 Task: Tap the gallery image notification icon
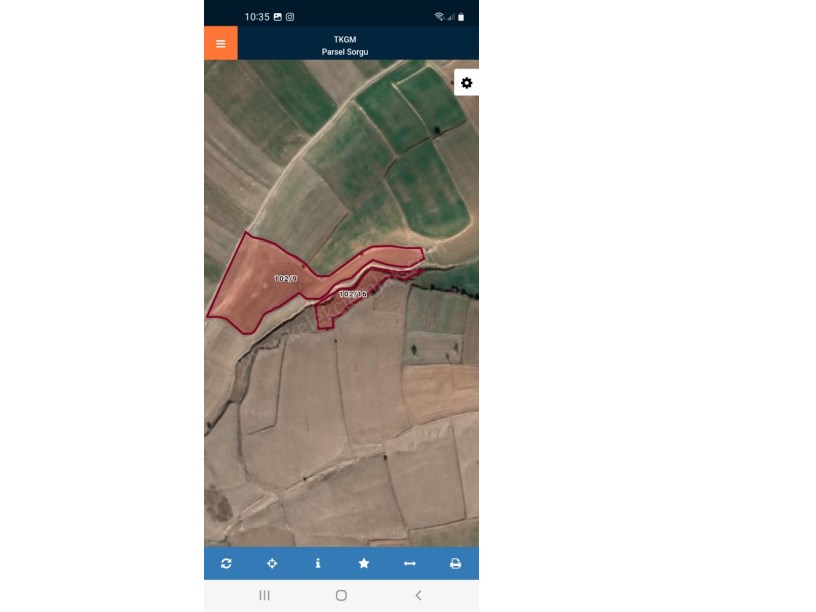[x=278, y=17]
